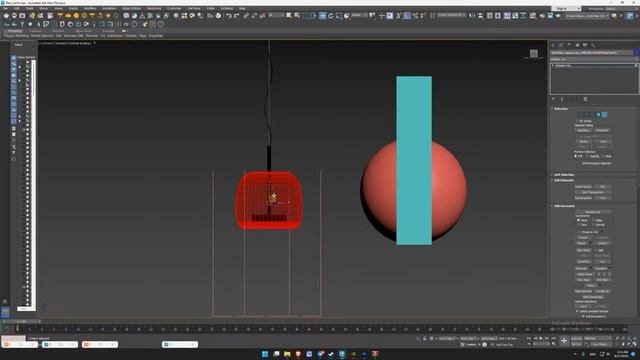
Task: Open the File menu
Action: (x=5, y=8)
